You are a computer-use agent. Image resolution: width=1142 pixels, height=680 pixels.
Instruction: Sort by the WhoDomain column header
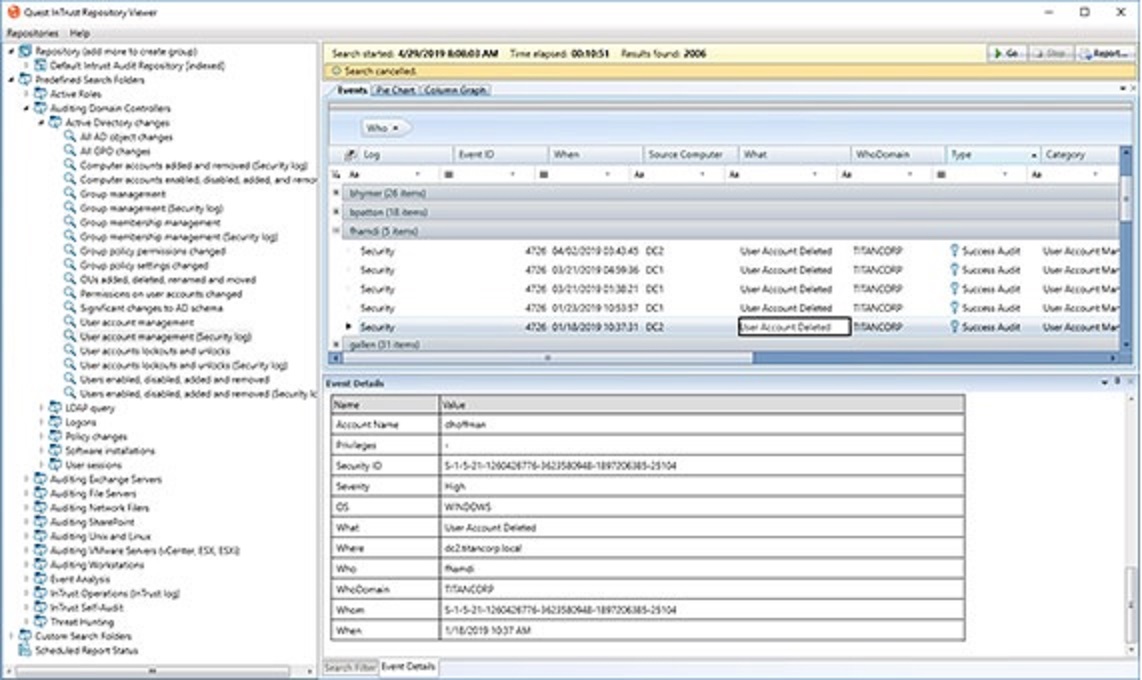897,154
